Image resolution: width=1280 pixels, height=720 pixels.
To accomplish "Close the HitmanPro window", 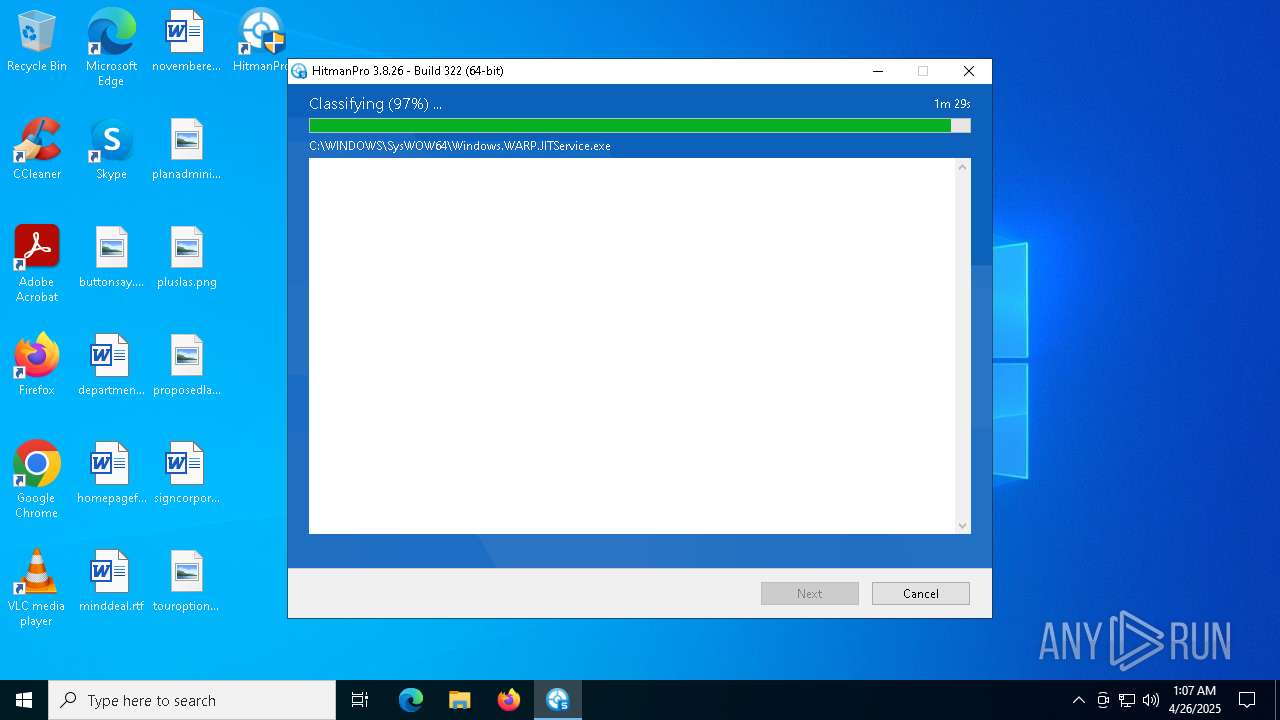I will [x=968, y=71].
